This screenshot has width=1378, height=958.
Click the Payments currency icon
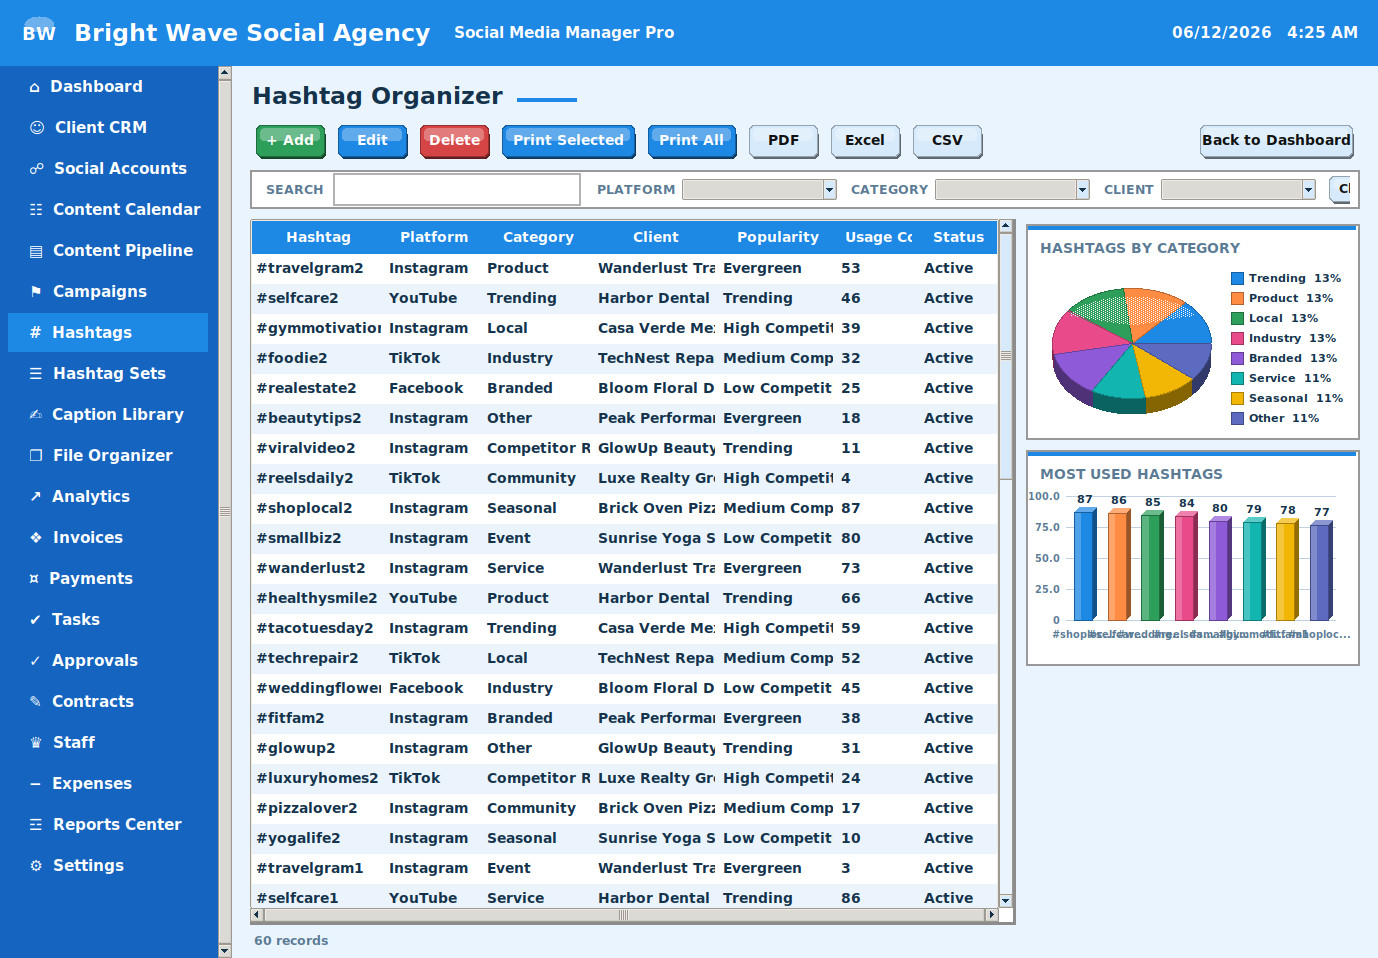[34, 579]
